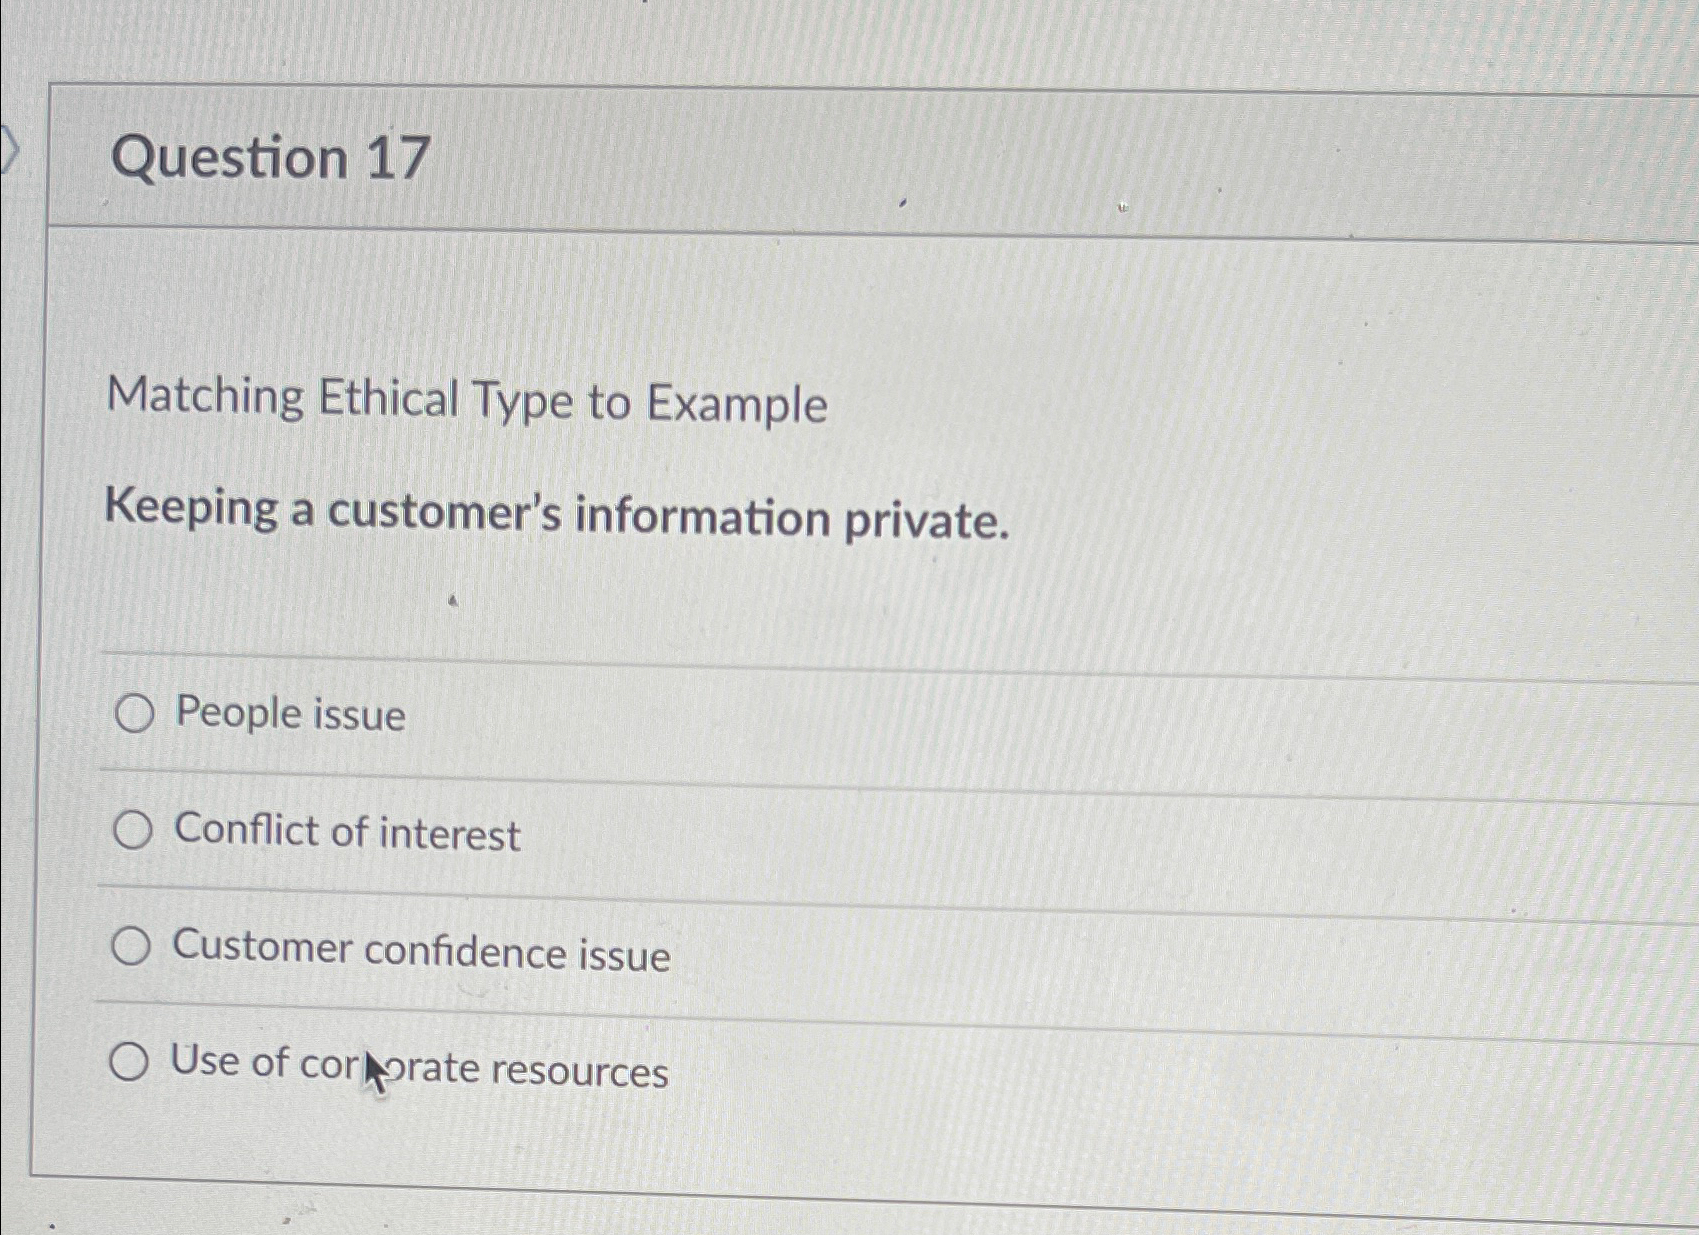Select the Conflict of interest option
The image size is (1699, 1235).
(x=133, y=832)
